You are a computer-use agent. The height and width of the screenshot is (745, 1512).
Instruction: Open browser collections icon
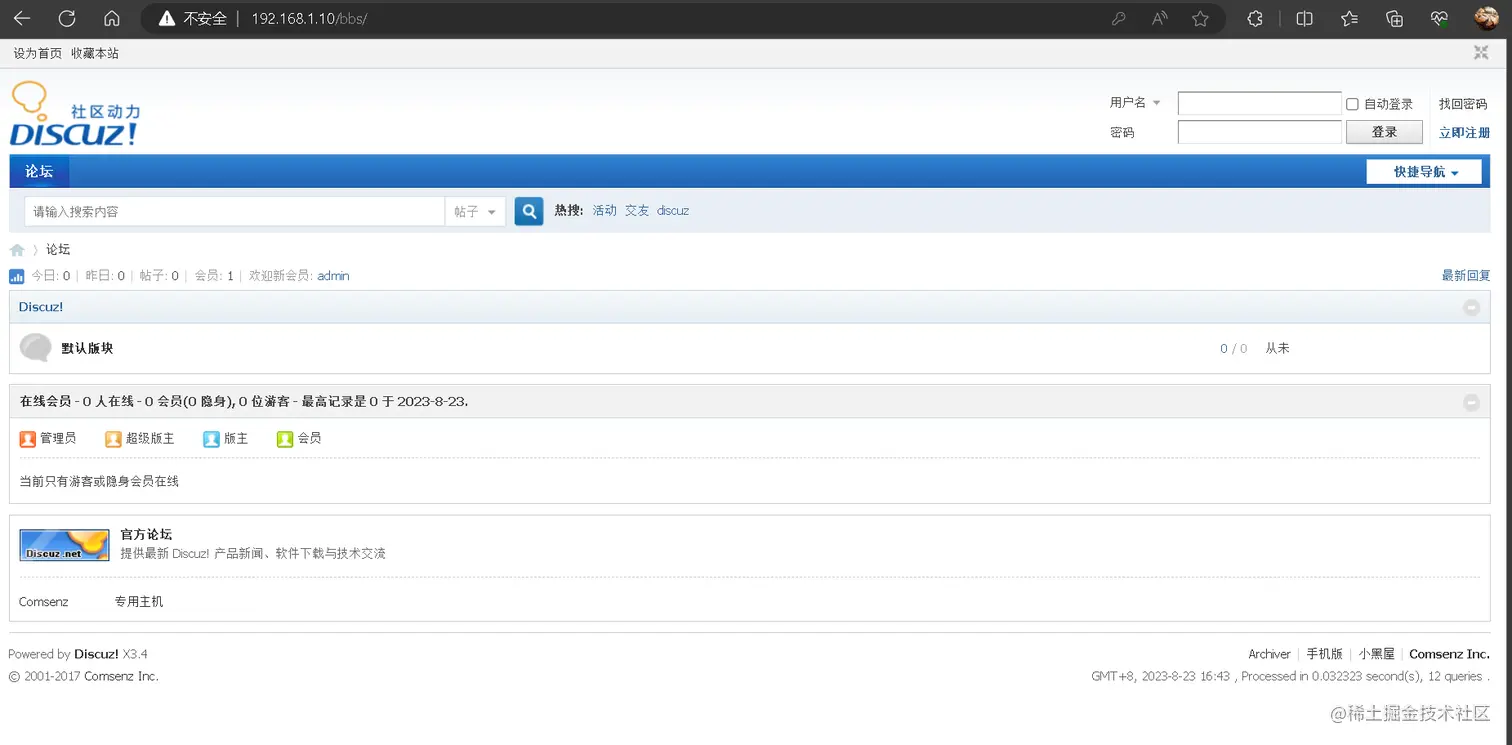[x=1394, y=19]
